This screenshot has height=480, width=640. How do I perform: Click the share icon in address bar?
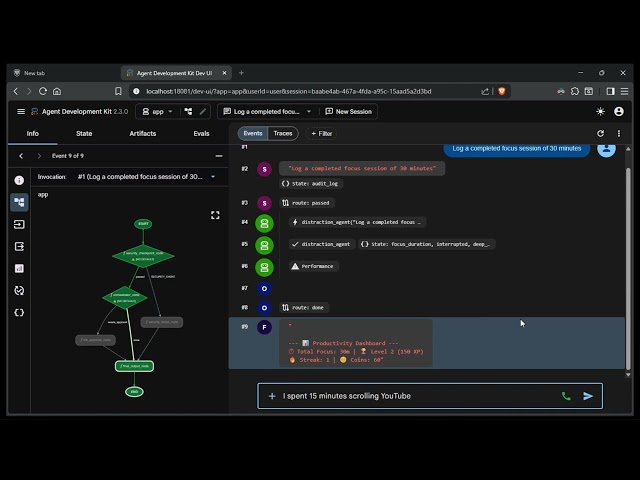(x=485, y=91)
